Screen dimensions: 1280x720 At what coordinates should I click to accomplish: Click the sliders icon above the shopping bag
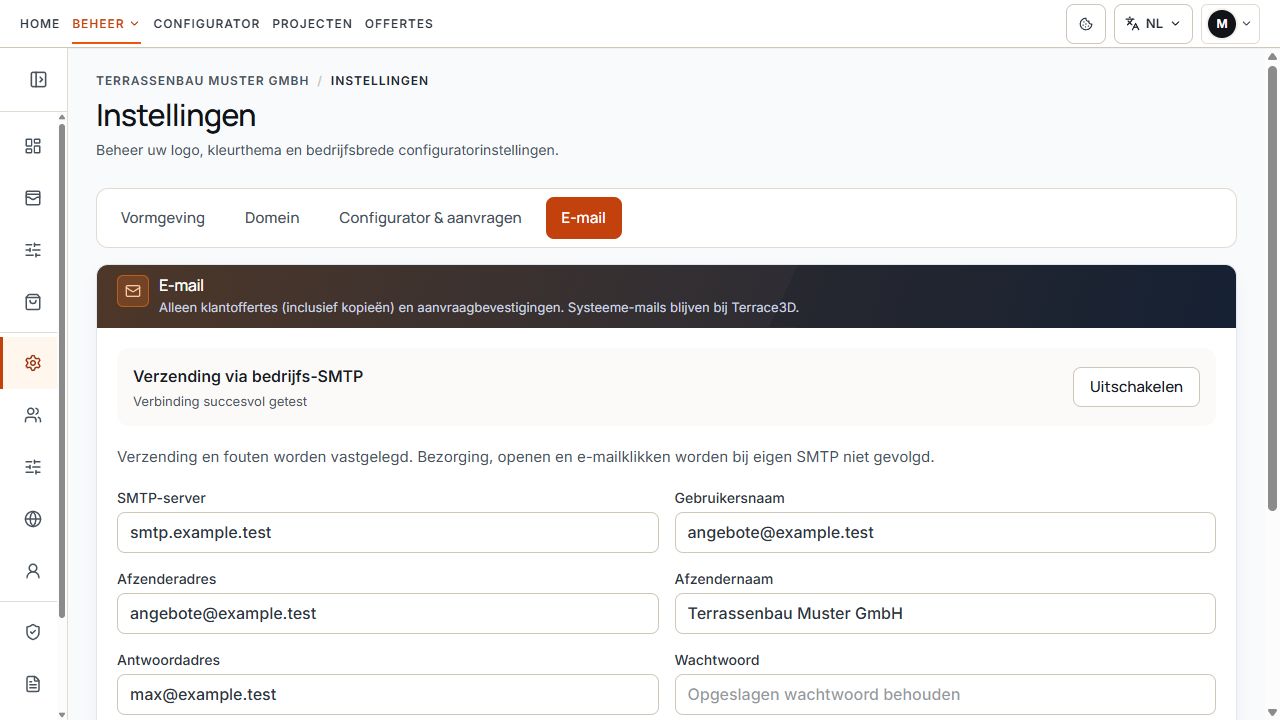tap(33, 250)
